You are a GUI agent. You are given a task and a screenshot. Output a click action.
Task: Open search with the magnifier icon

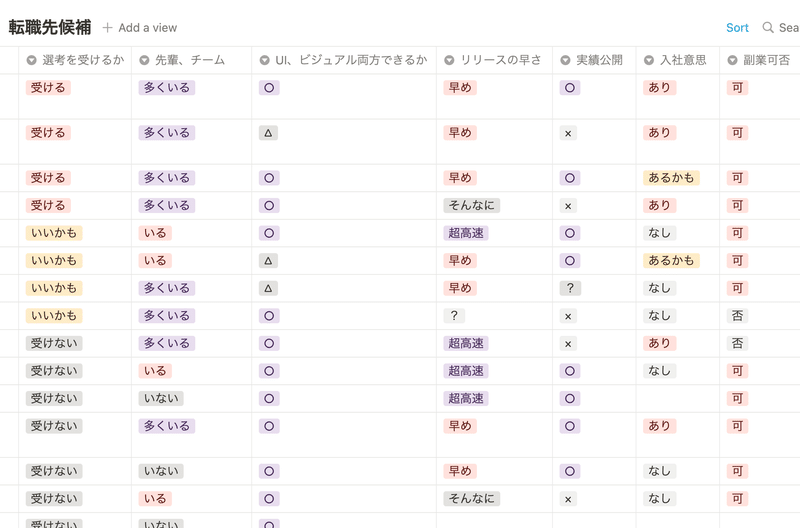coord(768,28)
